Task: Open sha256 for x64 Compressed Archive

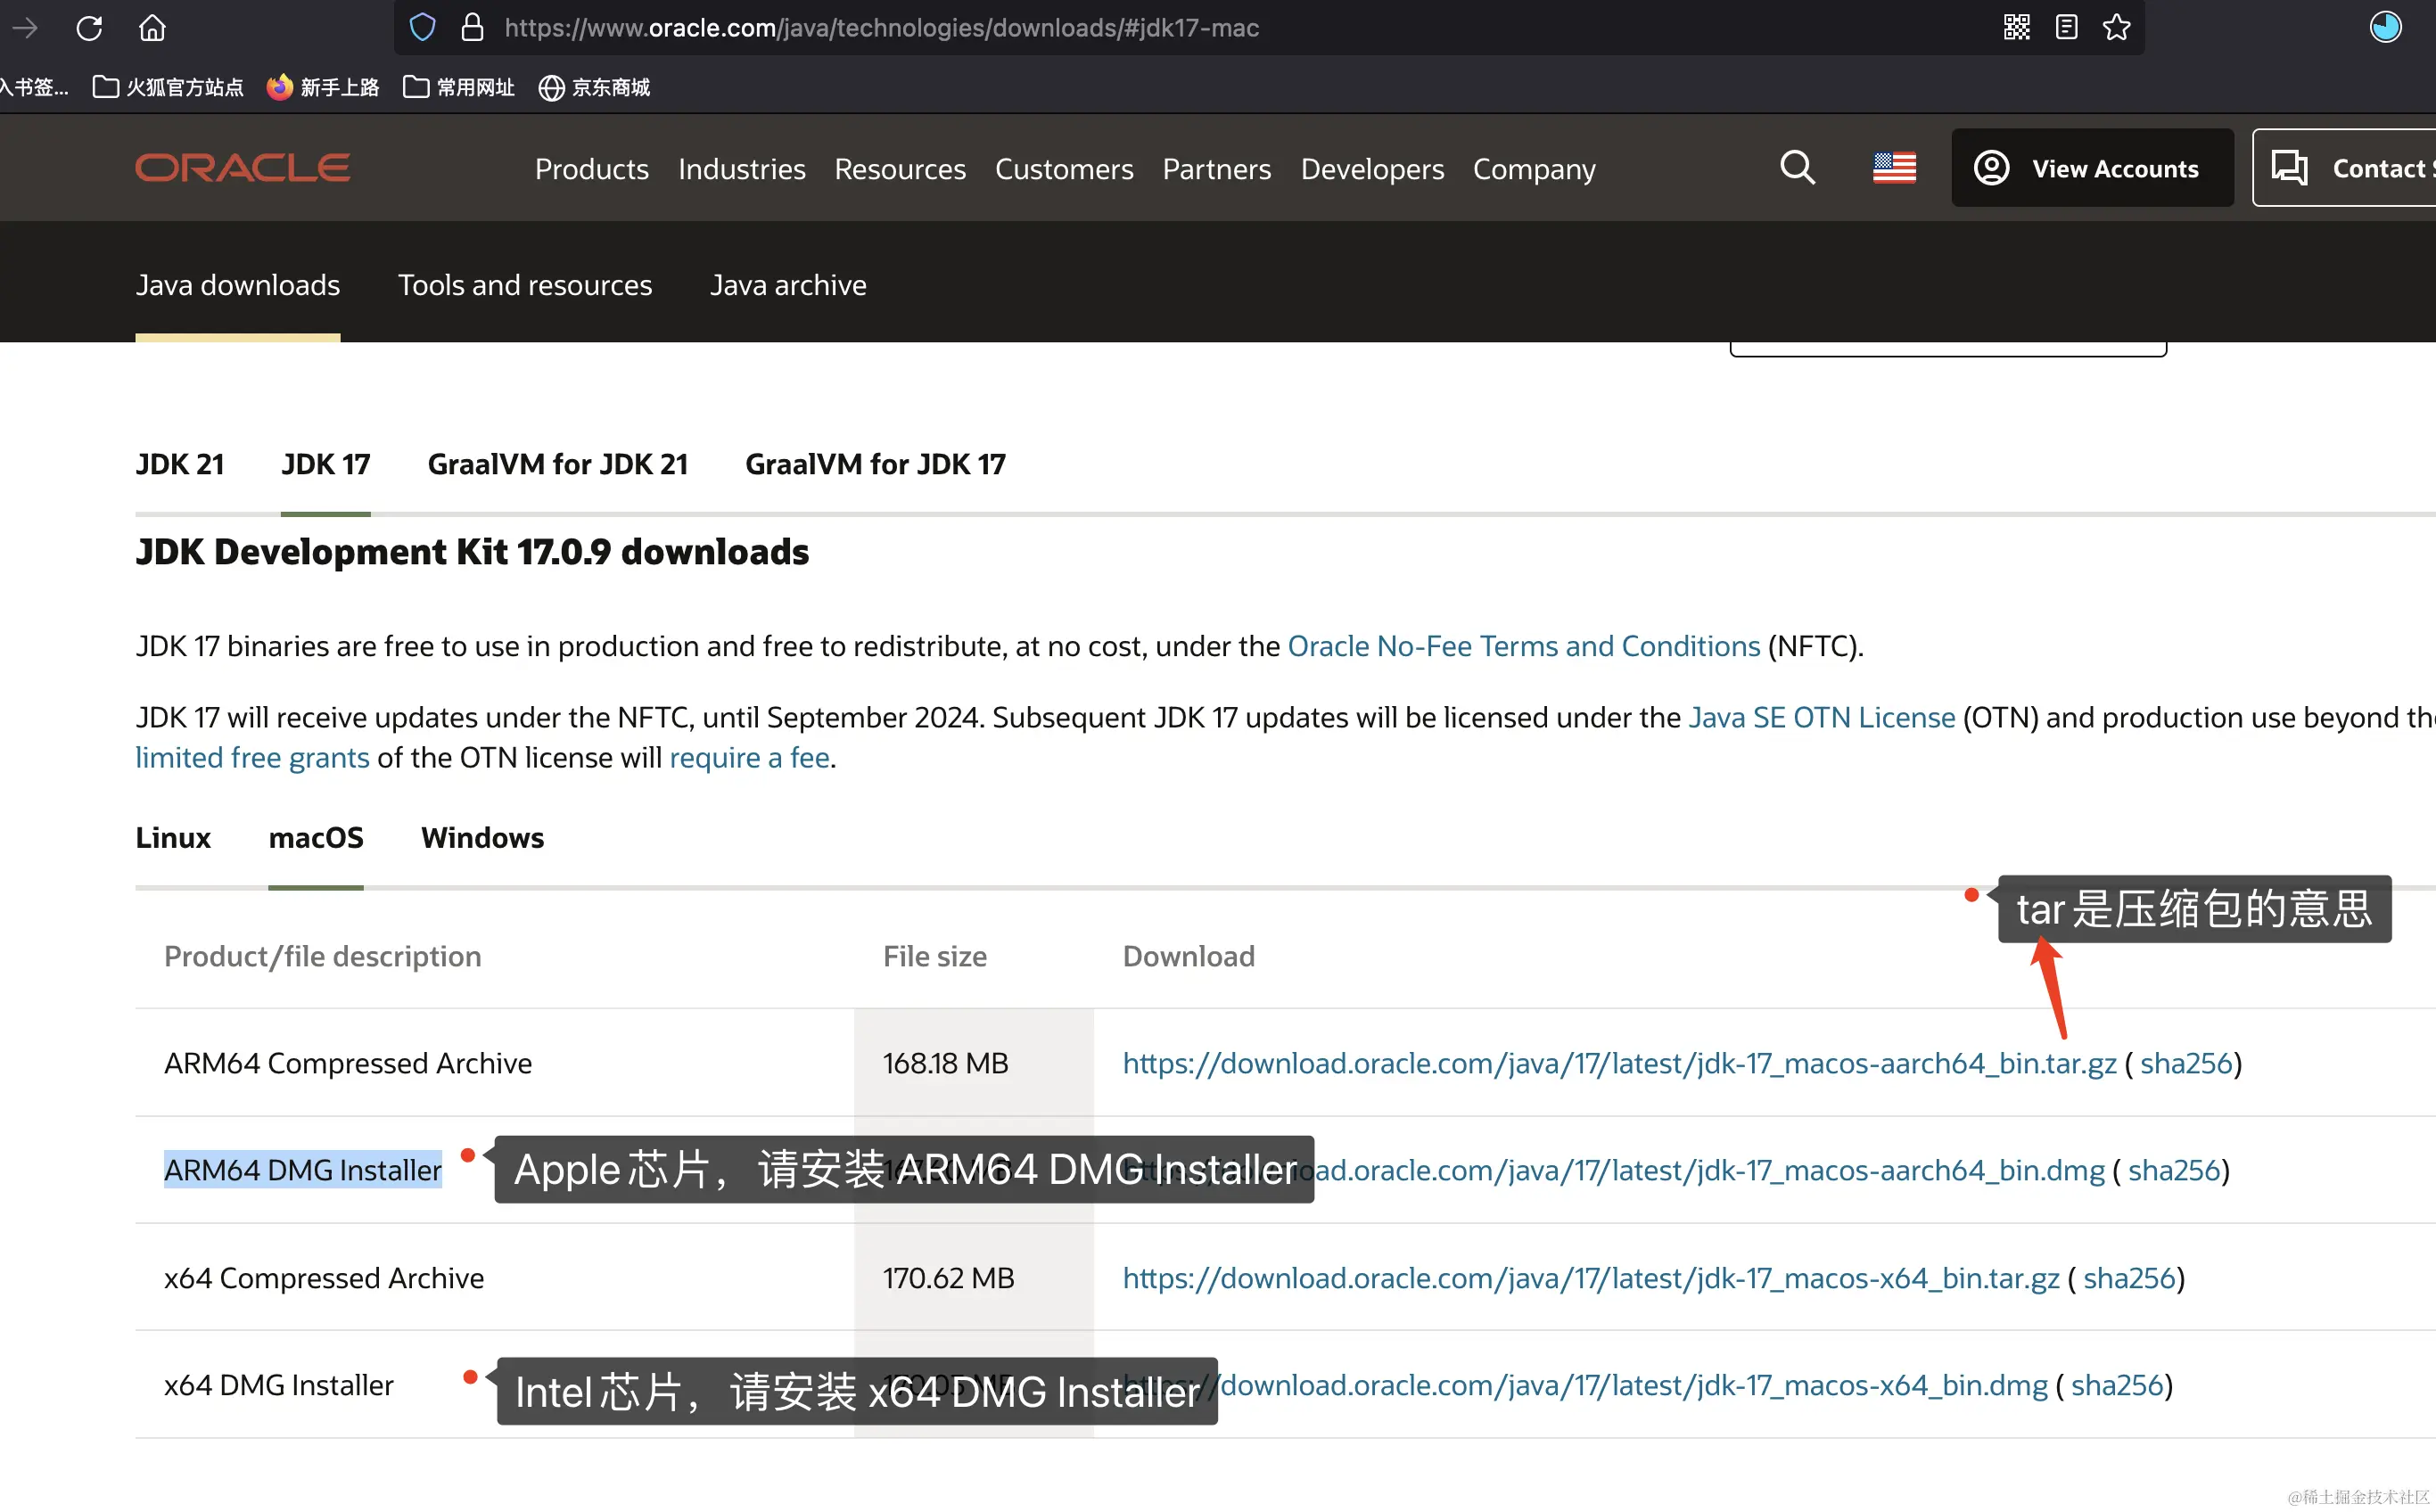Action: click(2129, 1279)
